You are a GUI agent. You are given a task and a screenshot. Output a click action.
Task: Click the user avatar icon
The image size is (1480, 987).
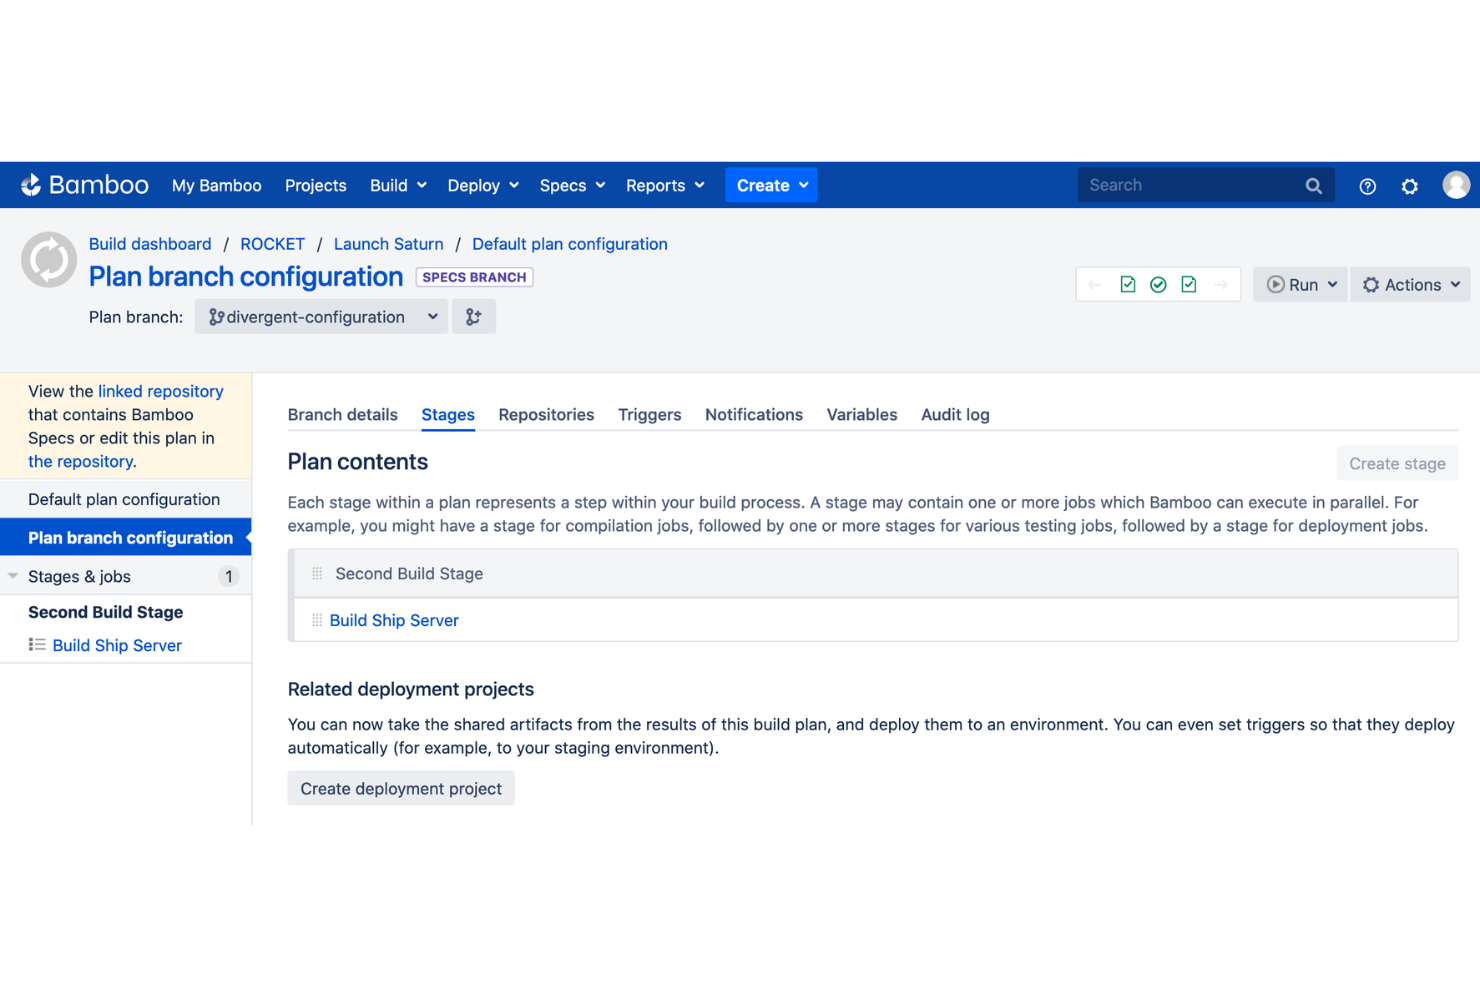coord(1456,184)
